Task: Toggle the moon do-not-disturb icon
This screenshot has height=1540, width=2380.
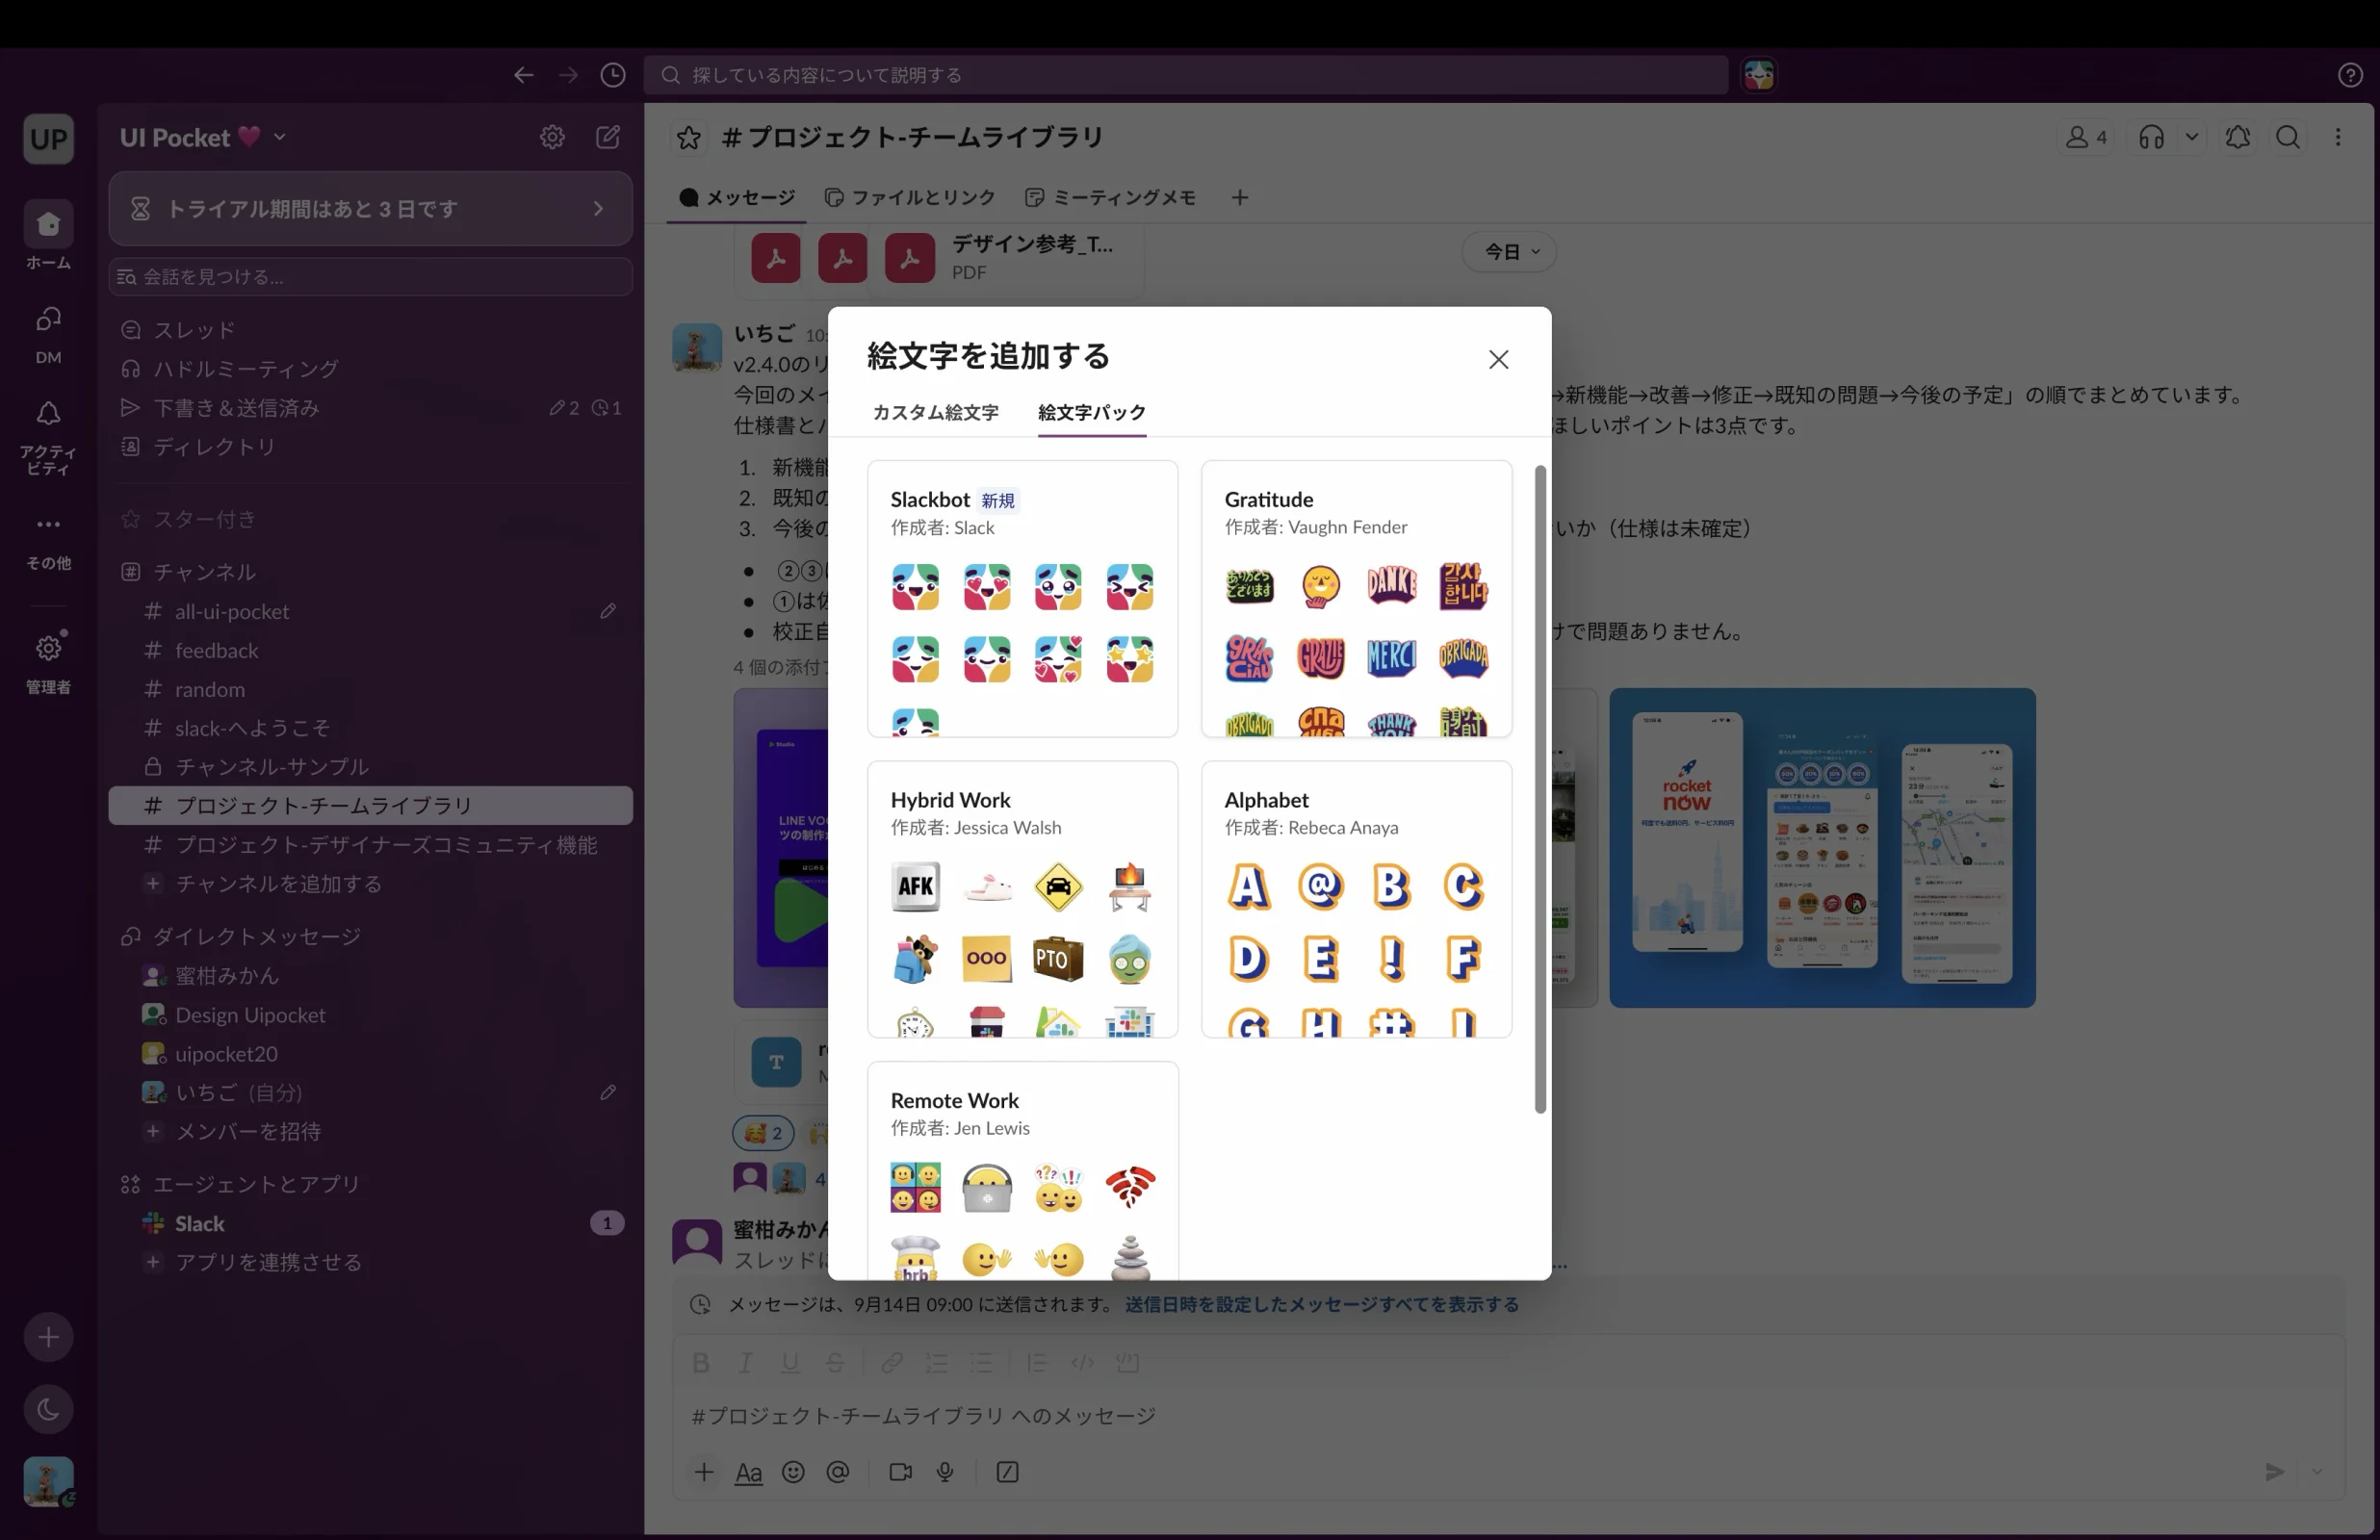Action: coord(48,1409)
